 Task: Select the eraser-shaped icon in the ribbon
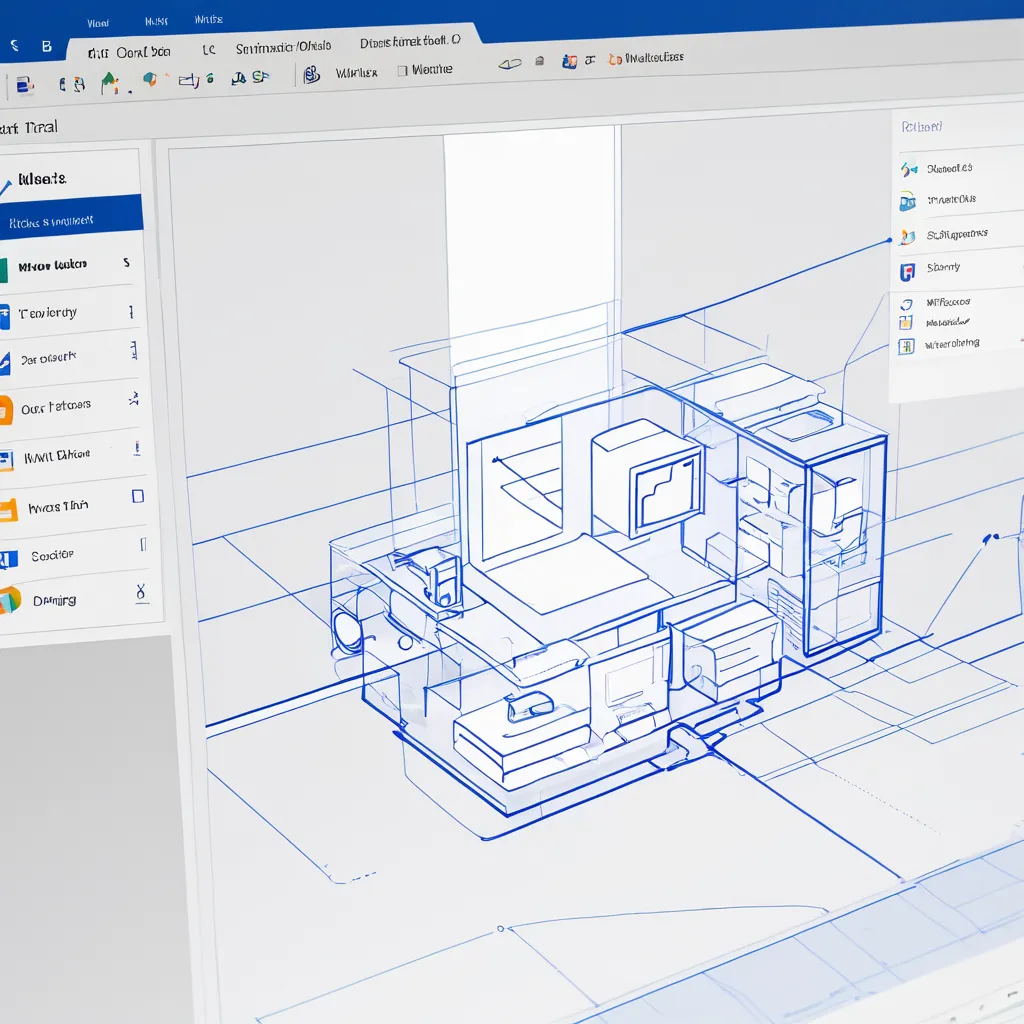[510, 63]
